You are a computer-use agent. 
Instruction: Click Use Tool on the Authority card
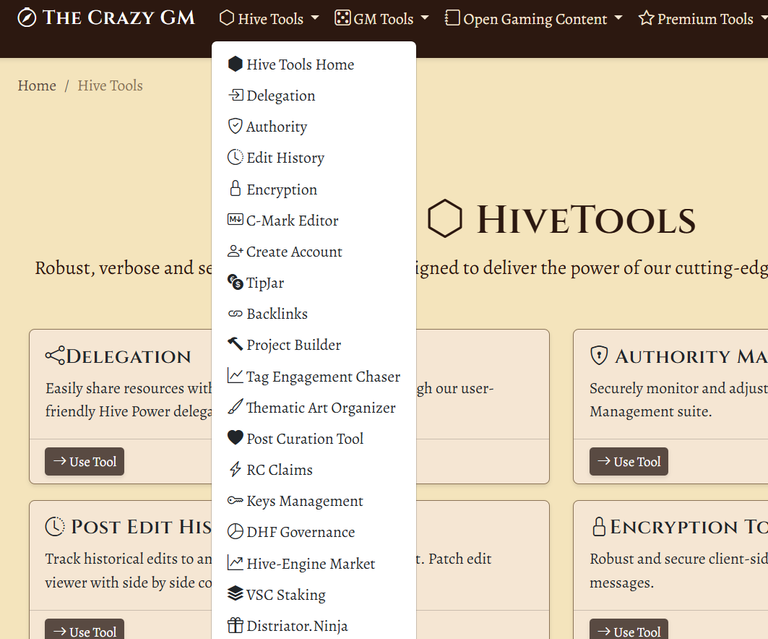point(628,461)
